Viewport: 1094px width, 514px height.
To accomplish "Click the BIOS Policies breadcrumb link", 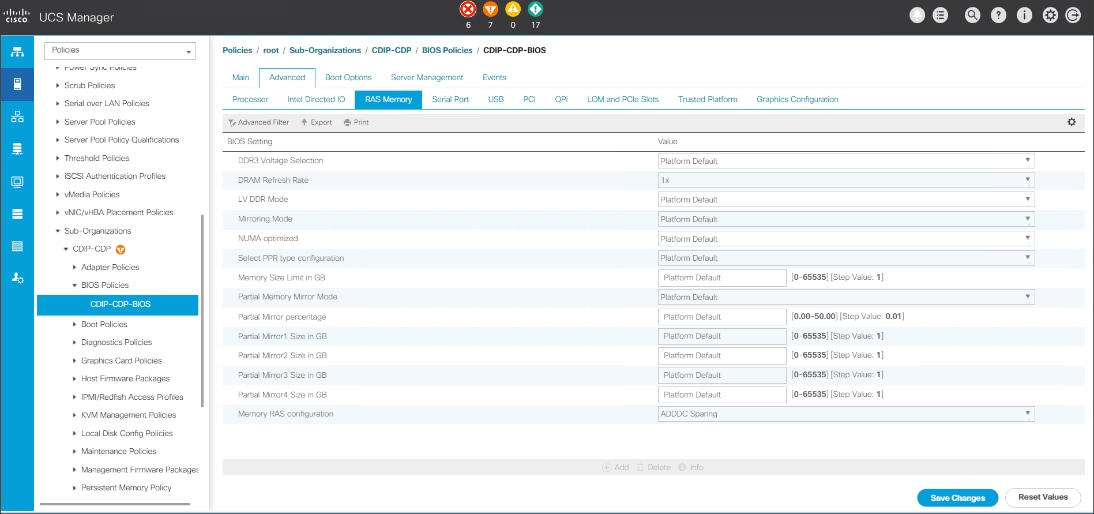I will click(447, 50).
